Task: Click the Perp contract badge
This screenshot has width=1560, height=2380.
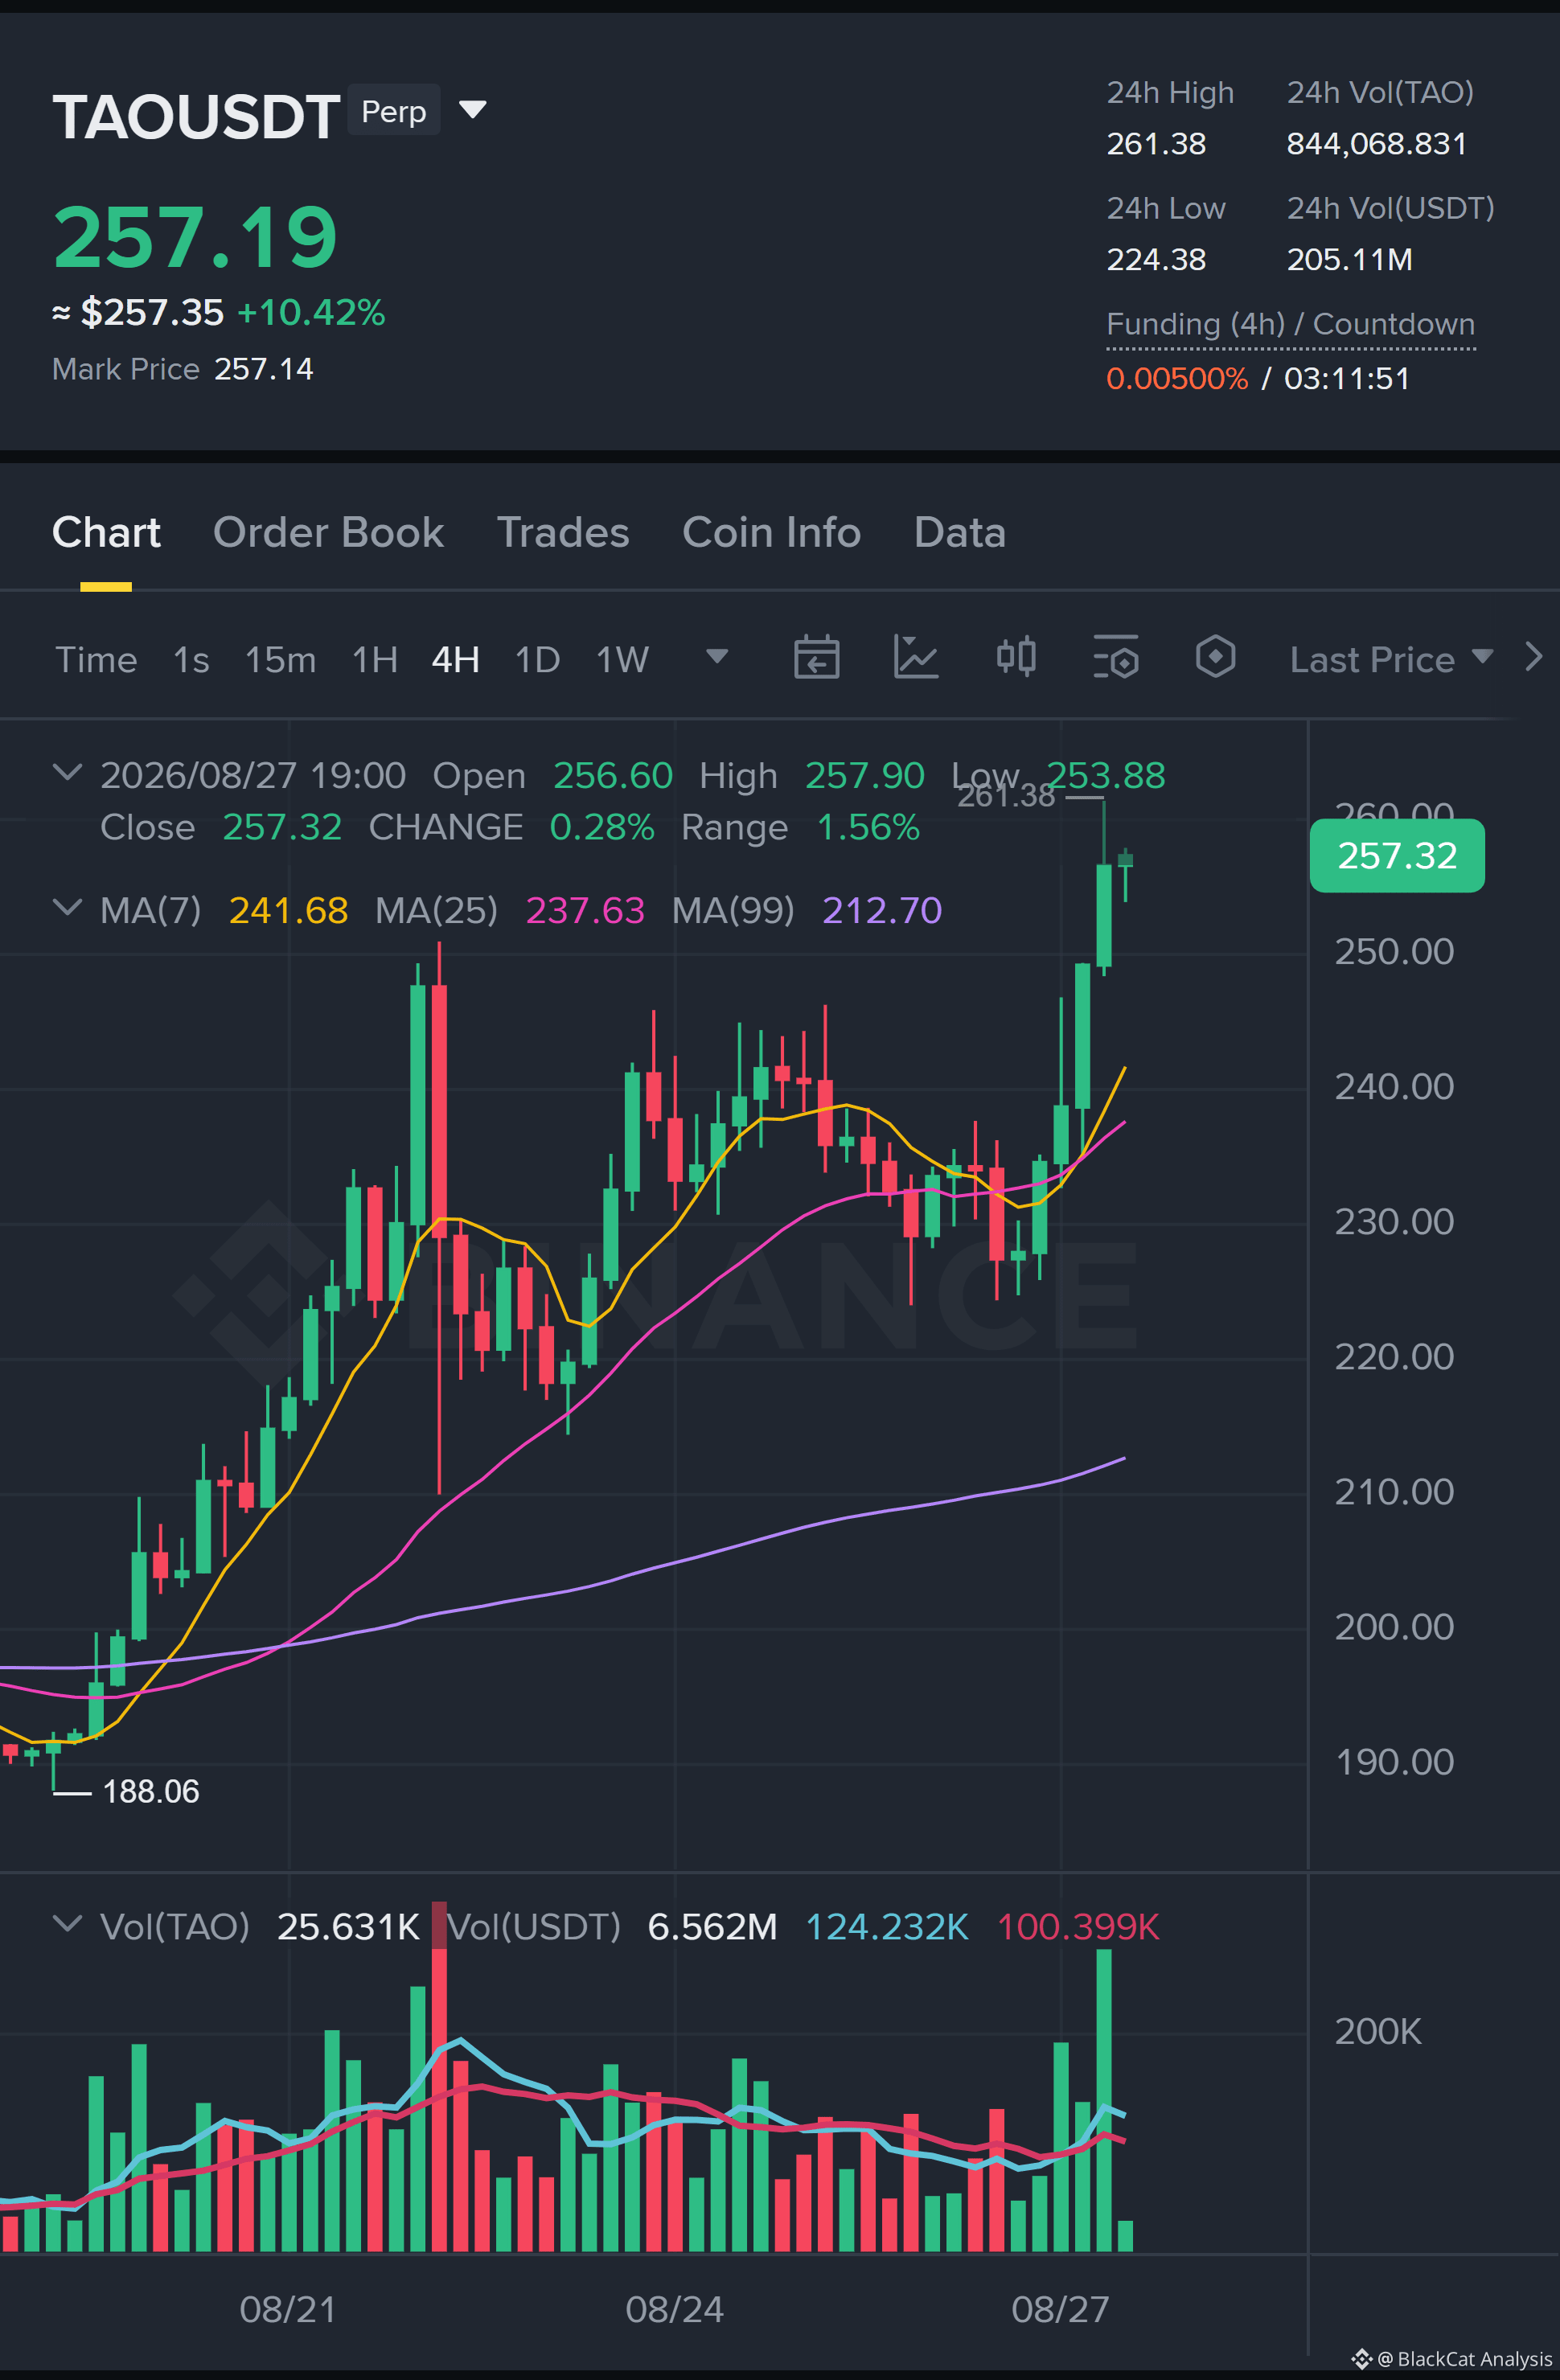Action: (x=394, y=111)
